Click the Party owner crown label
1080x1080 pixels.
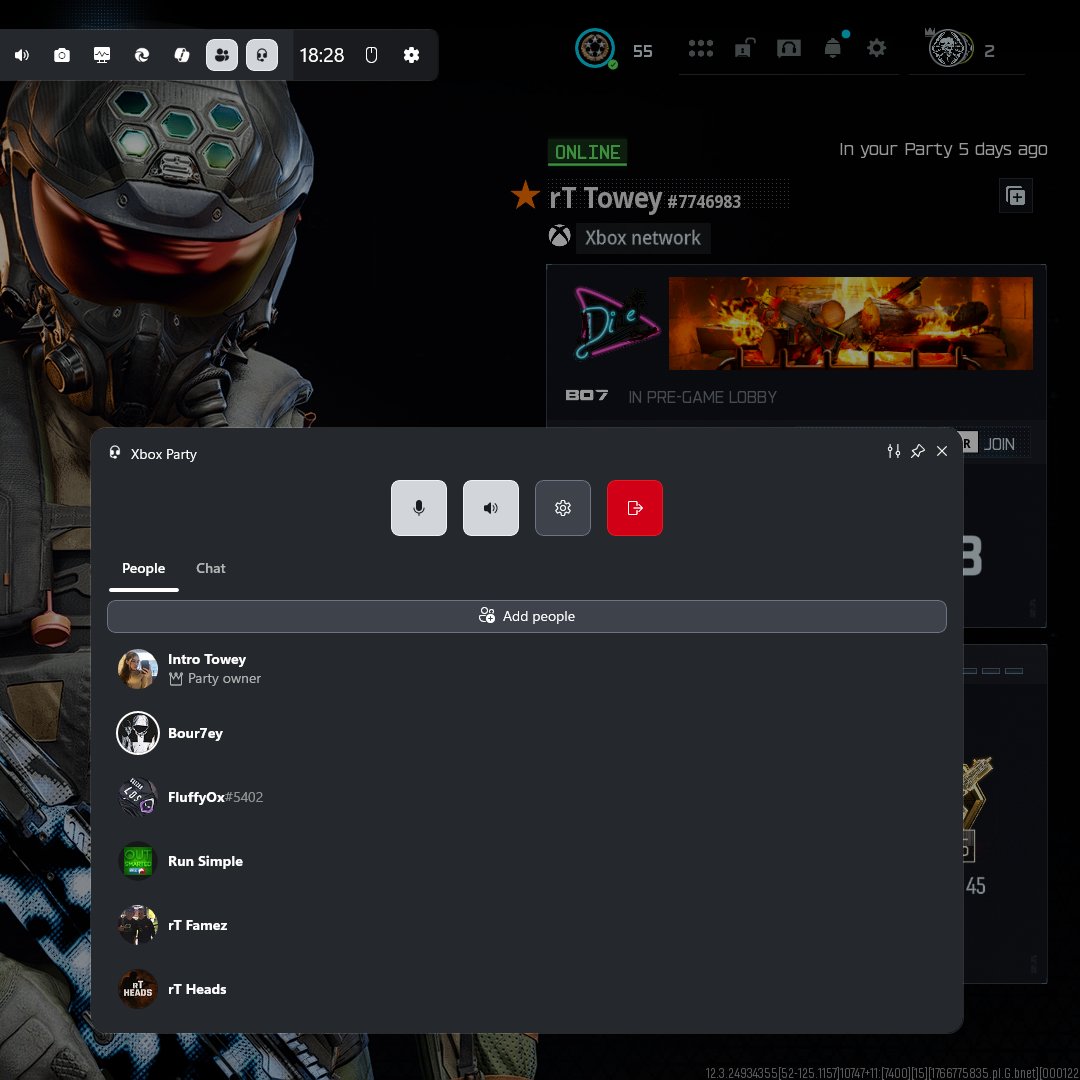point(215,678)
